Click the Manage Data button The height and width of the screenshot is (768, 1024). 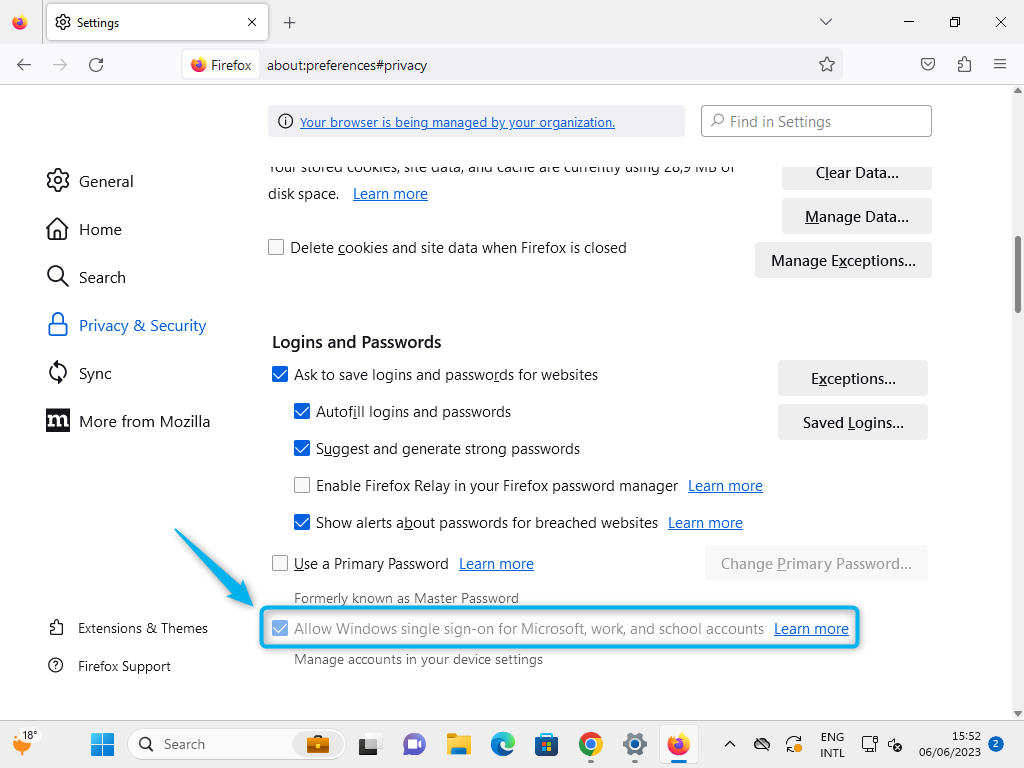856,216
